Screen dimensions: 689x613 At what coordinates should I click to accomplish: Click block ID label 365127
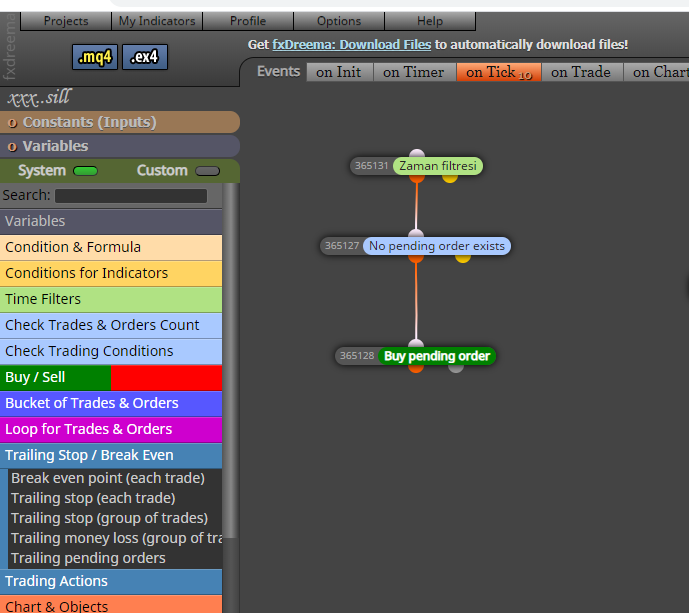pos(342,246)
